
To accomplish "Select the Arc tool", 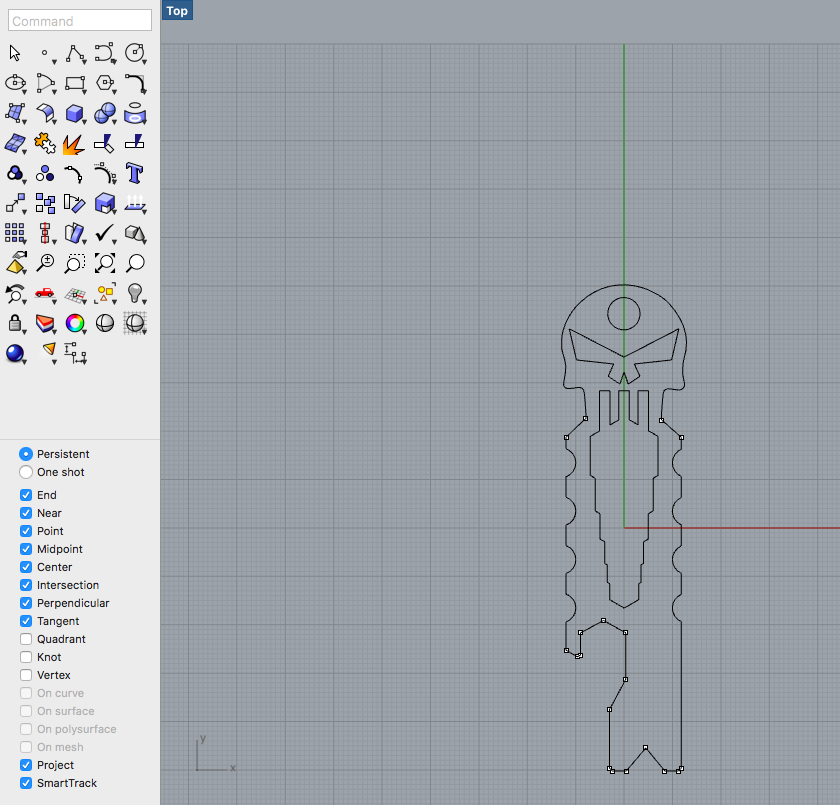I will (x=45, y=83).
